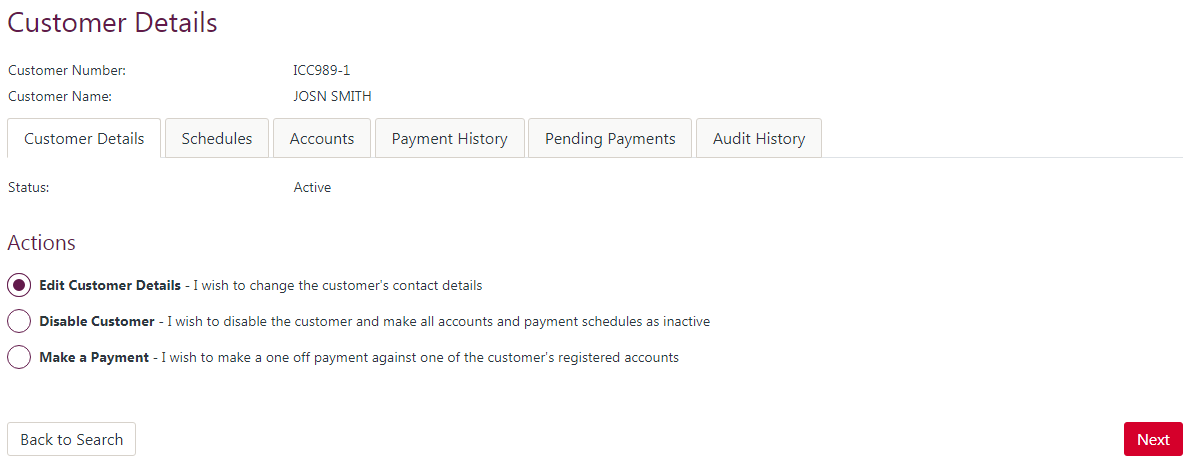1194x471 pixels.
Task: Open the Schedules tab
Action: [x=217, y=139]
